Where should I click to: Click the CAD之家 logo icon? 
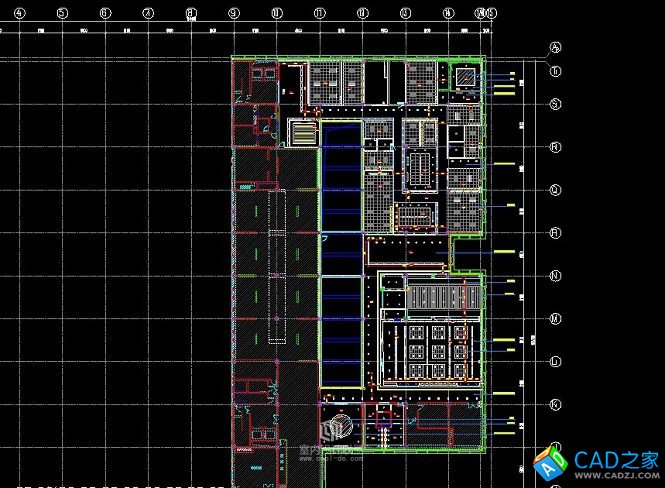(x=550, y=462)
